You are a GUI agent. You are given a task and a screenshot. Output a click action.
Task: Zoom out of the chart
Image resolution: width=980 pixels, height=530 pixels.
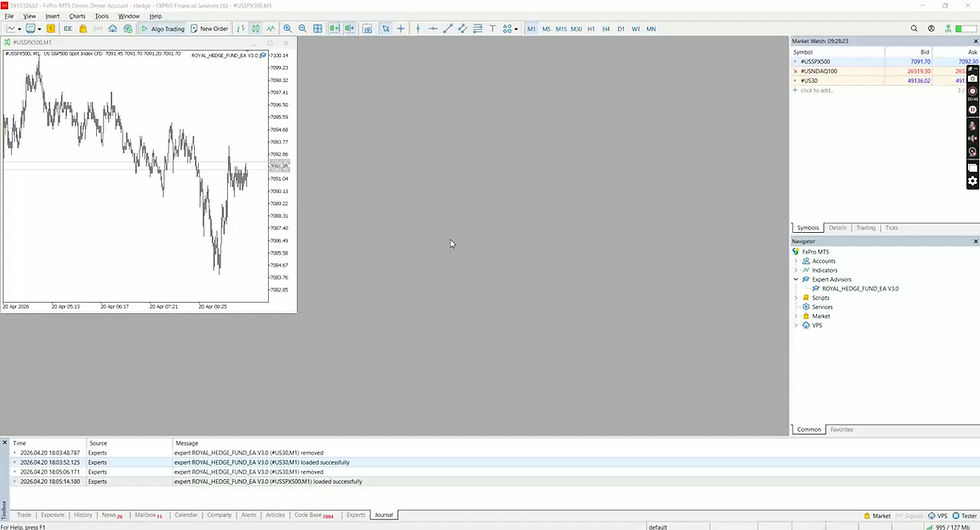click(302, 29)
